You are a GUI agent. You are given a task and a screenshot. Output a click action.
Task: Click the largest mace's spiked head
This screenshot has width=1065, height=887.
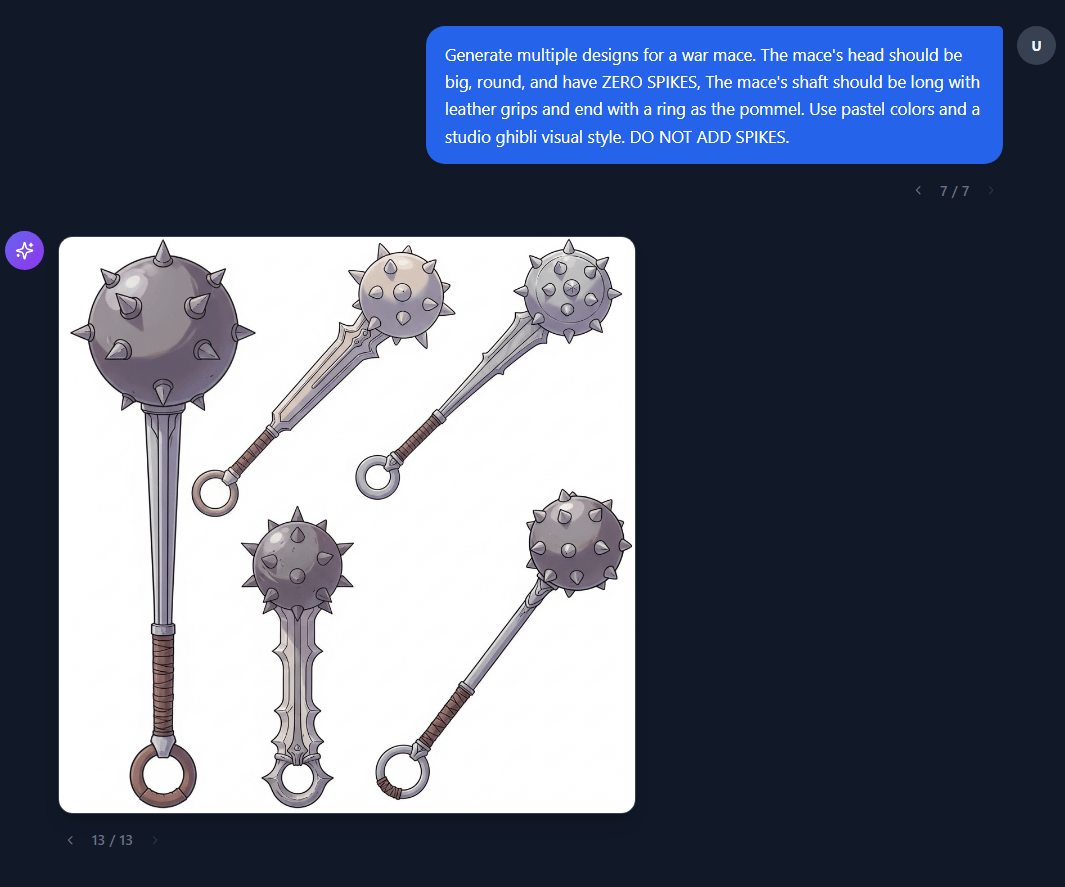[x=163, y=326]
